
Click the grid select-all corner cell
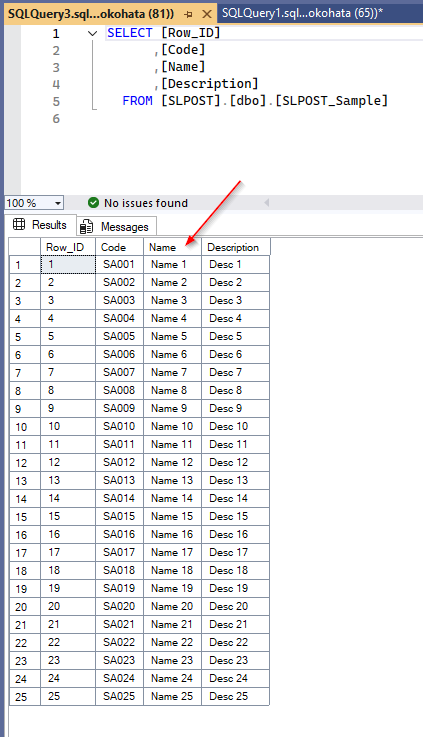[x=25, y=247]
